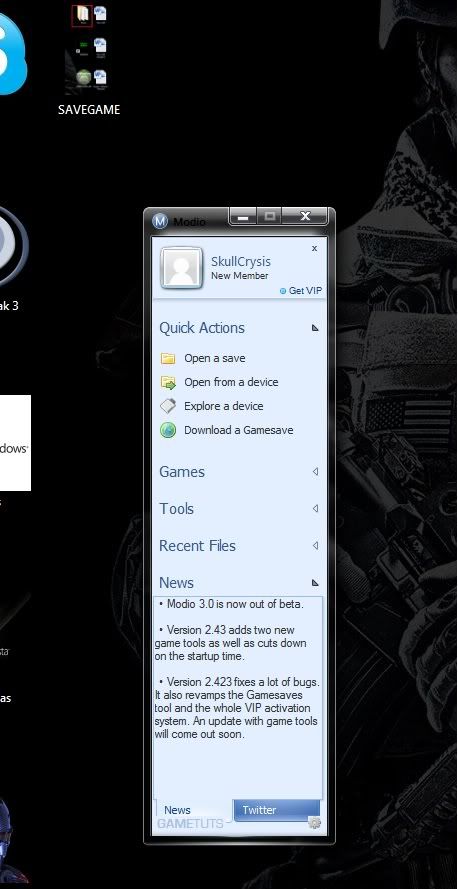458x889 pixels.
Task: Click the Version 2.43 news item
Action: point(231,643)
